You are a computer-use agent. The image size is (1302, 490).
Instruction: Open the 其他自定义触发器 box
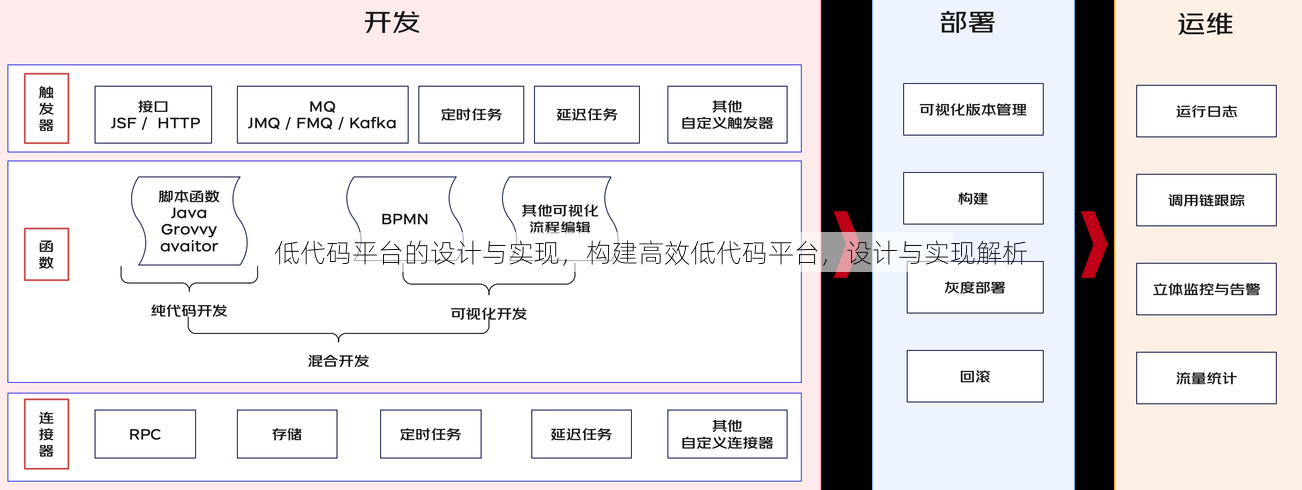(727, 115)
